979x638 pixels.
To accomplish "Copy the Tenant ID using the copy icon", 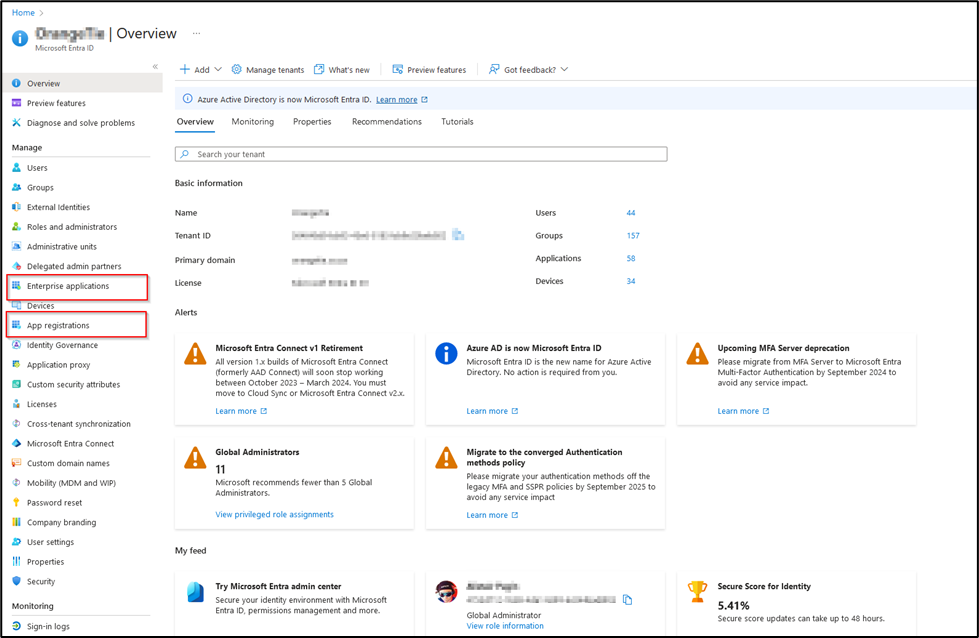I will click(x=457, y=236).
